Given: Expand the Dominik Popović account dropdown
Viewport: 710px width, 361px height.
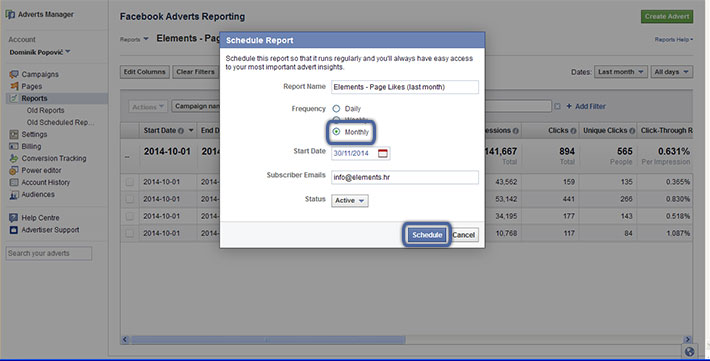Looking at the screenshot, I should [x=40, y=52].
